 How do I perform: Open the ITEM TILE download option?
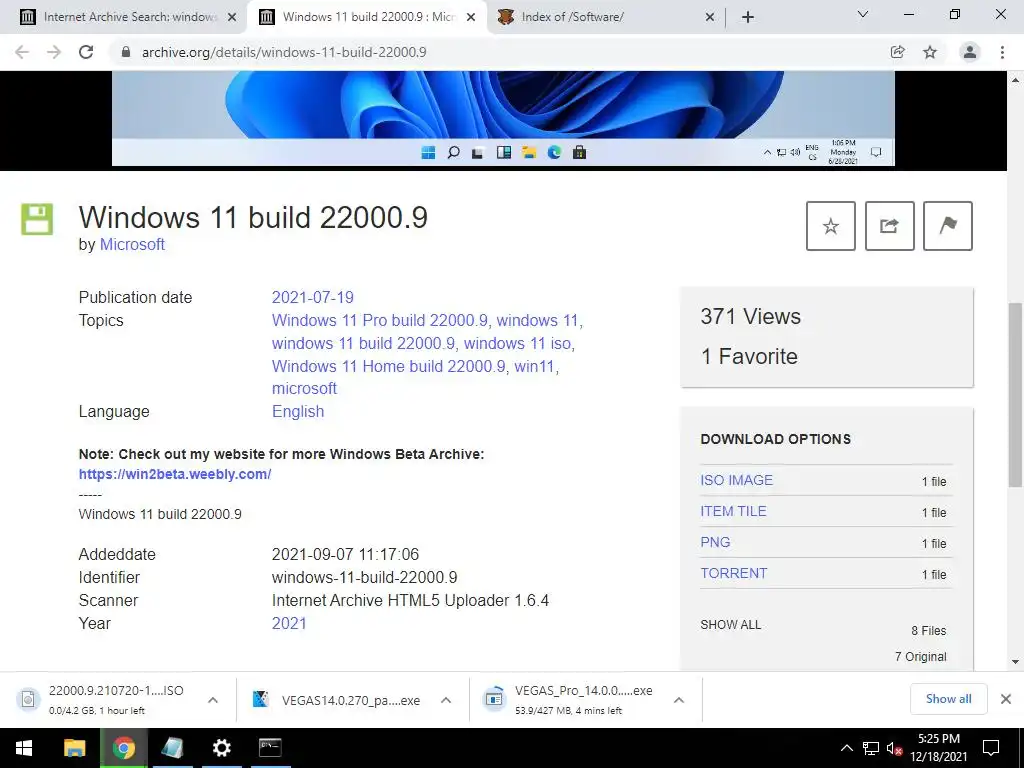click(733, 511)
